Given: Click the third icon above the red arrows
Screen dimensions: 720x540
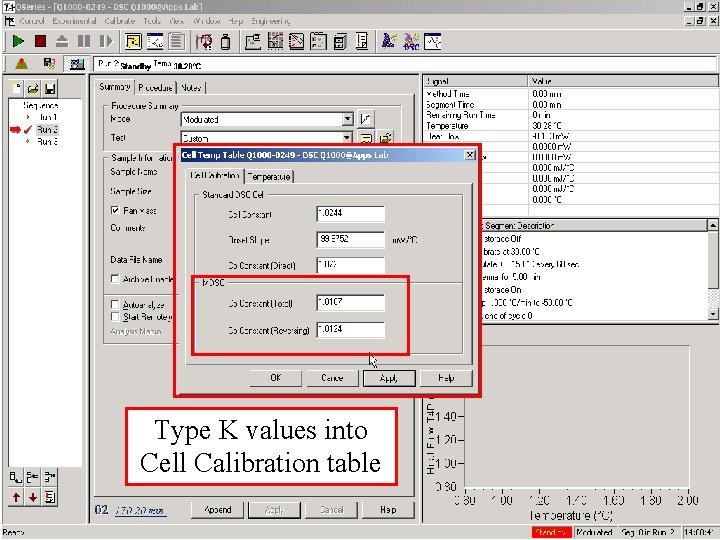Looking at the screenshot, I should [x=50, y=478].
